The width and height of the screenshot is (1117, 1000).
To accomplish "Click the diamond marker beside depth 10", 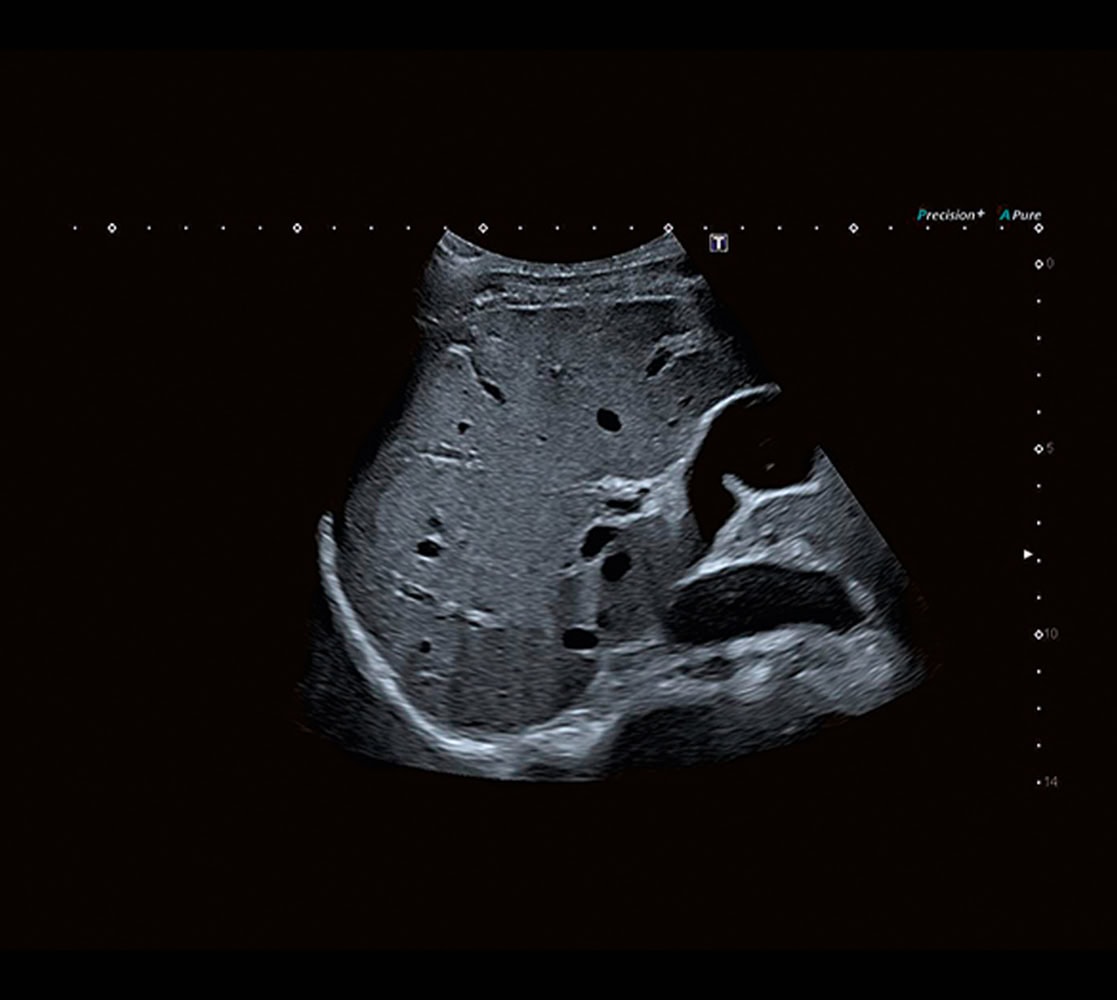I will (1038, 634).
